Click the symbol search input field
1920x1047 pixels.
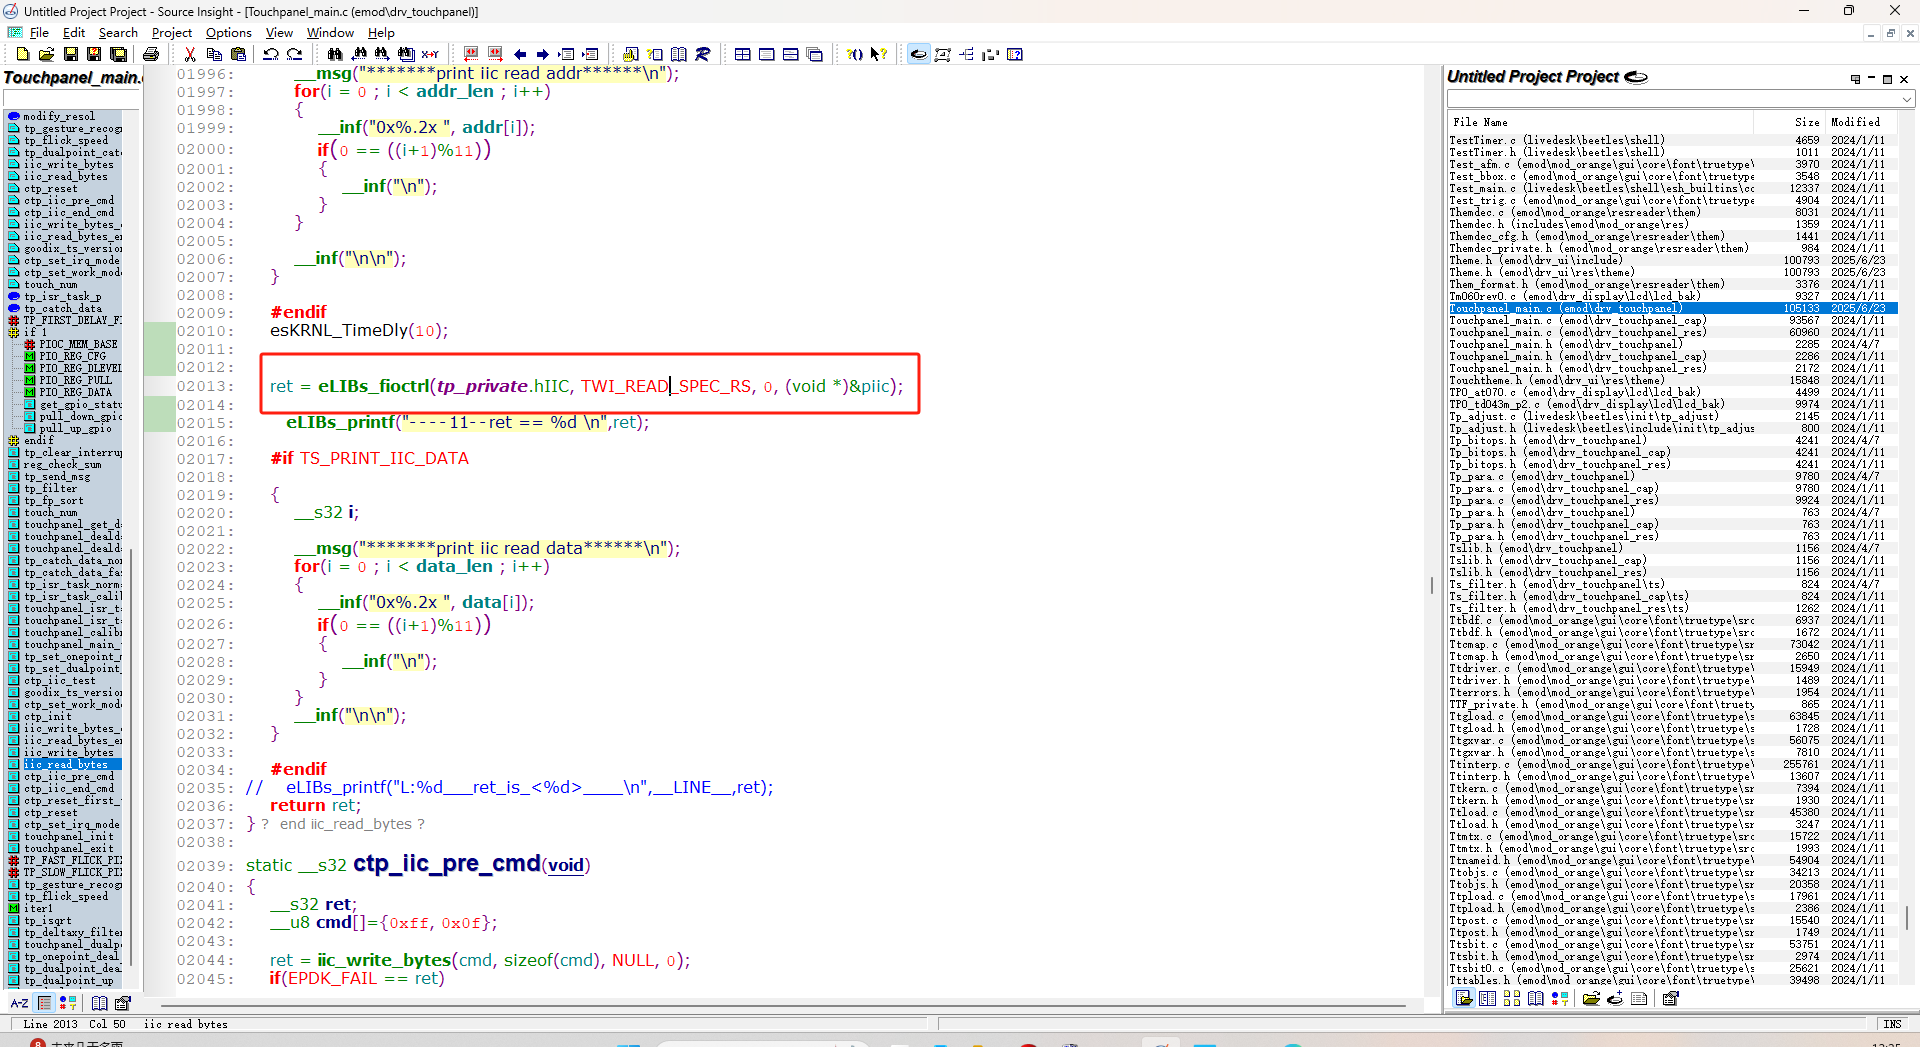72,98
